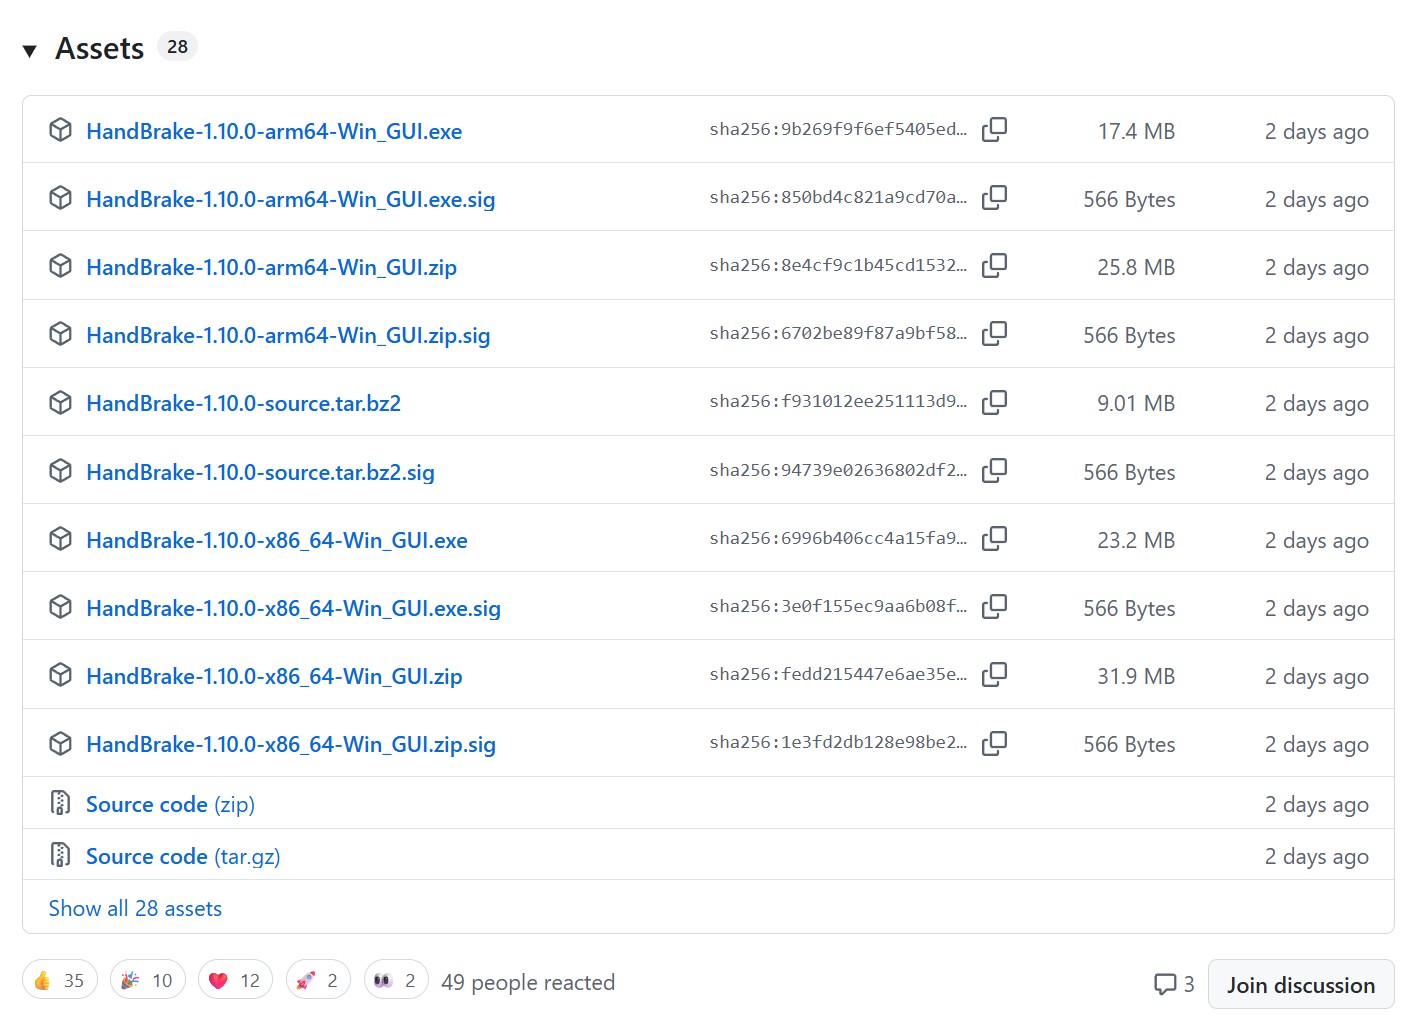Select hash text sha256:6996b406cc4a15fa9

point(838,538)
